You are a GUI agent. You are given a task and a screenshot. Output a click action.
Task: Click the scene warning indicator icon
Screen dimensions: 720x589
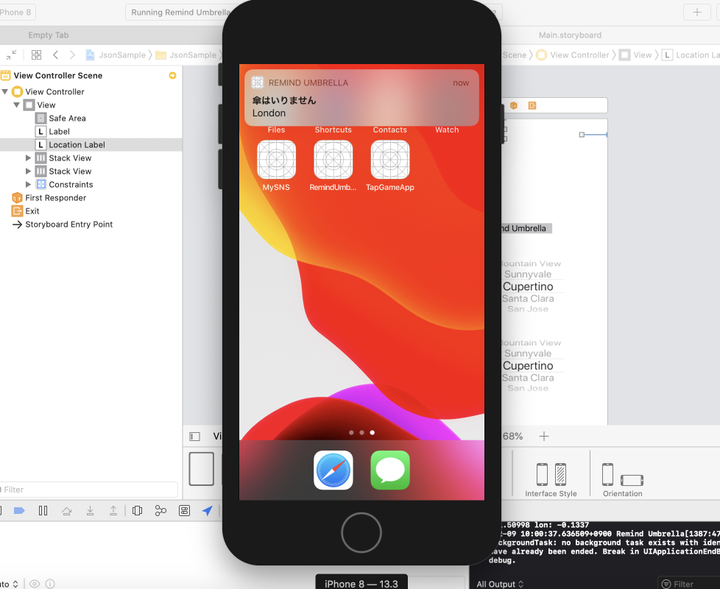pos(173,75)
